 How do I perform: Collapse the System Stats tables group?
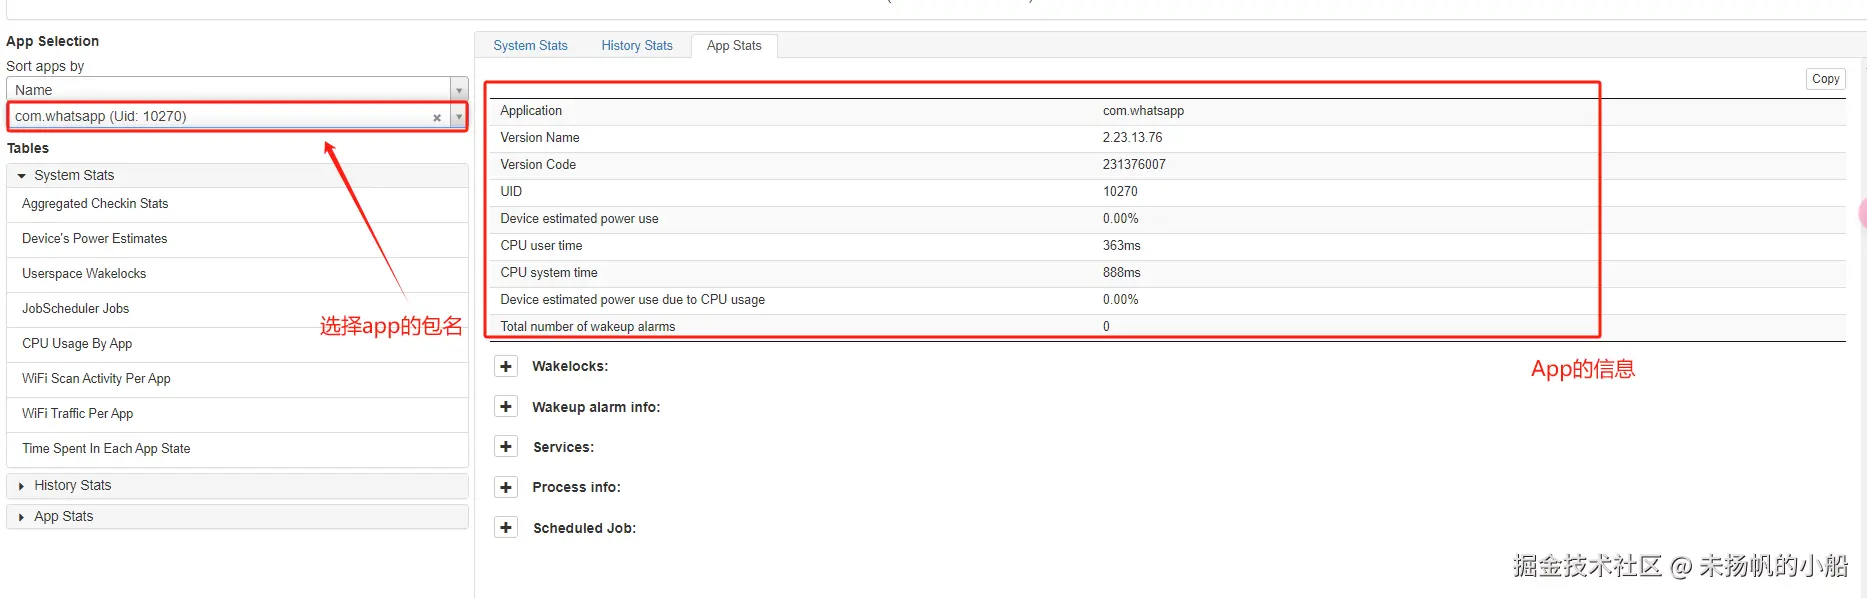coord(237,175)
